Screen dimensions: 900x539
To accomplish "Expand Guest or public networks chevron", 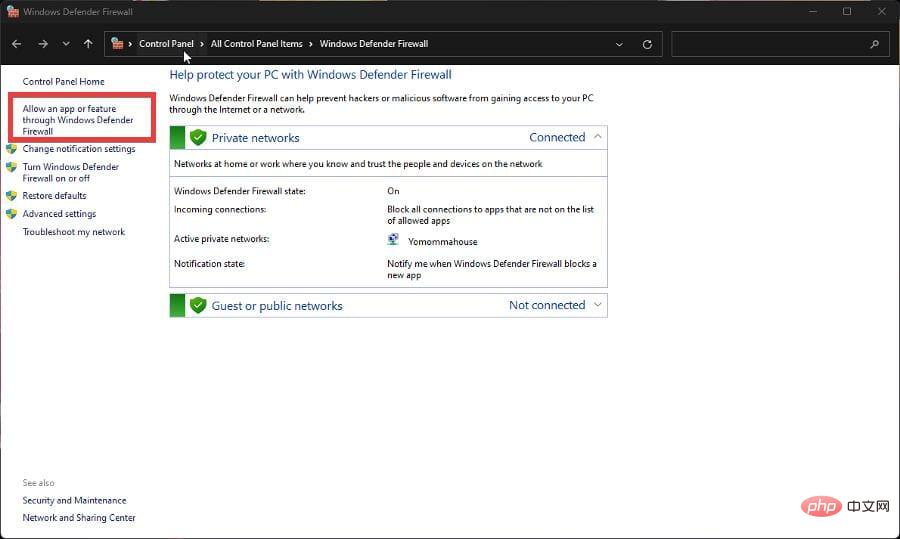I will (598, 305).
